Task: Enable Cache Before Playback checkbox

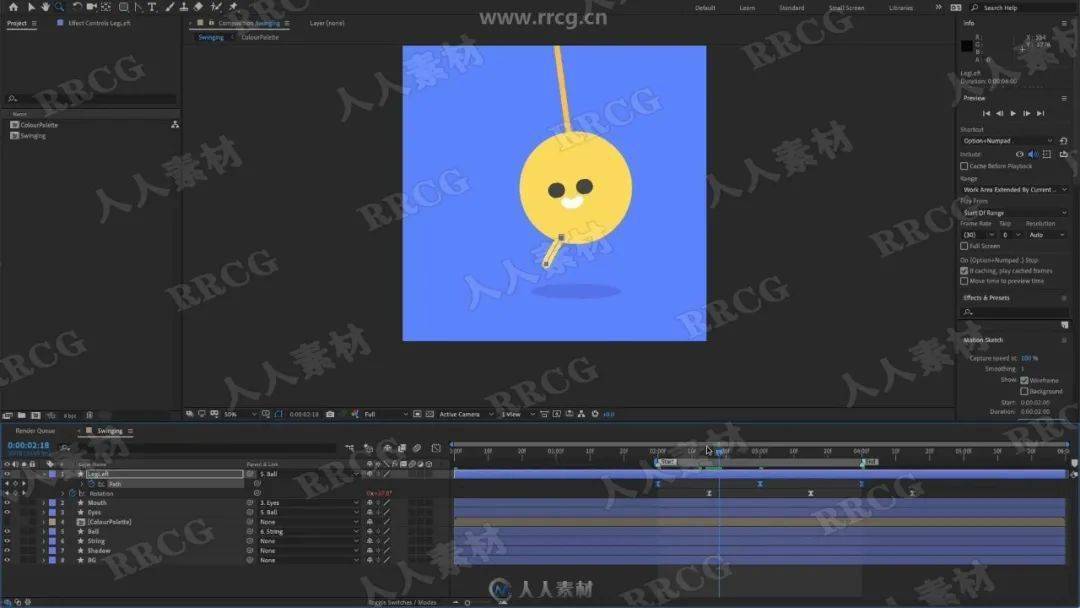Action: coord(964,166)
